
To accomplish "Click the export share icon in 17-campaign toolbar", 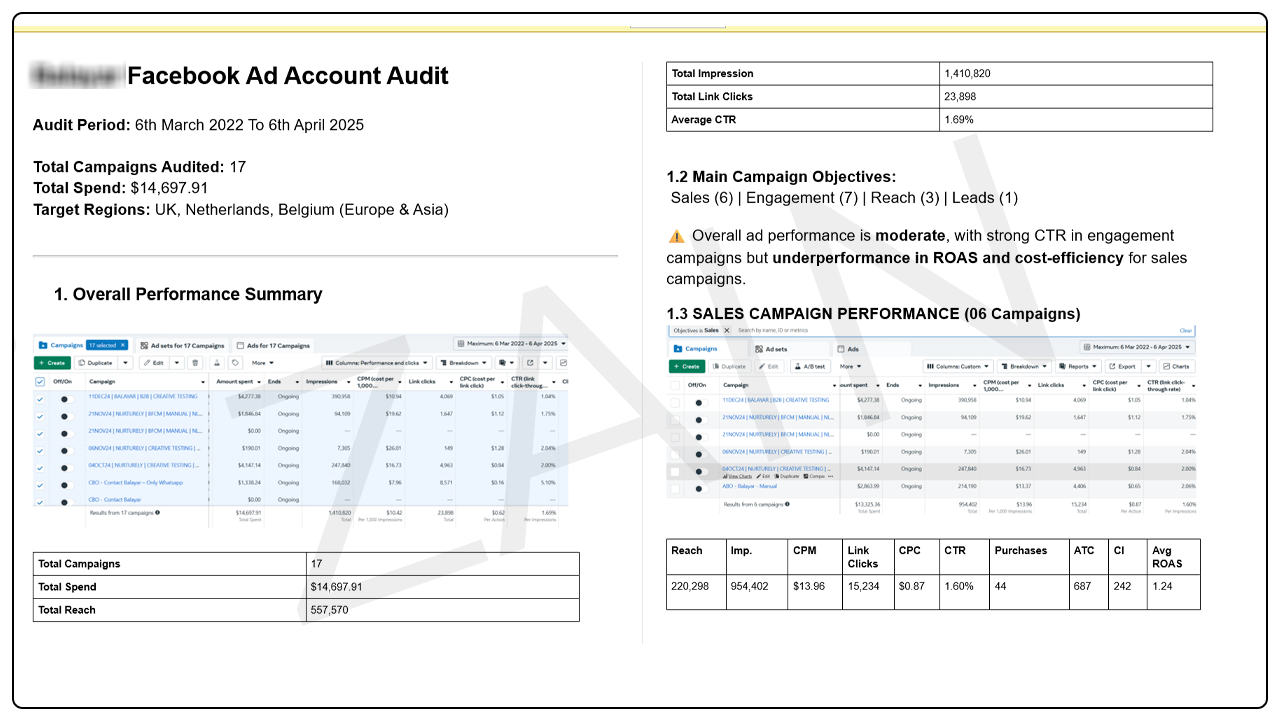I will coord(530,363).
